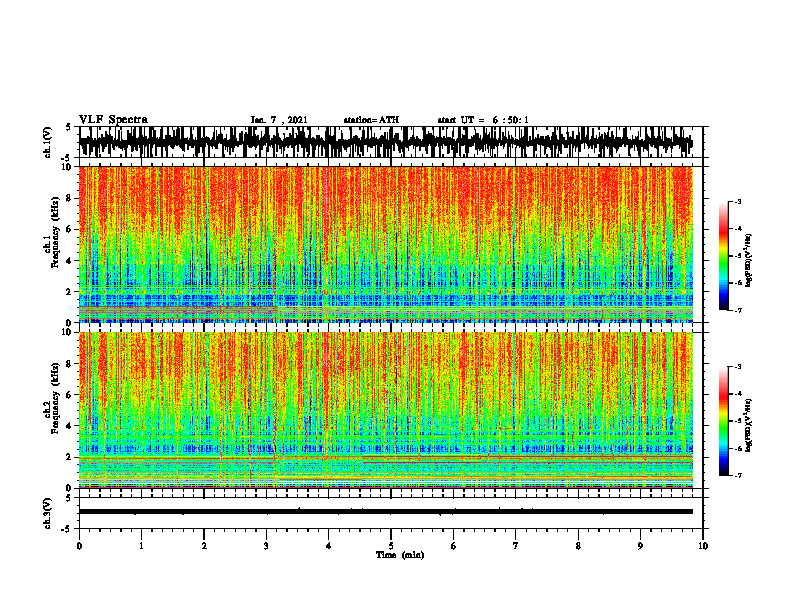Click the ch.1 spectrogram plot area

tap(385, 244)
